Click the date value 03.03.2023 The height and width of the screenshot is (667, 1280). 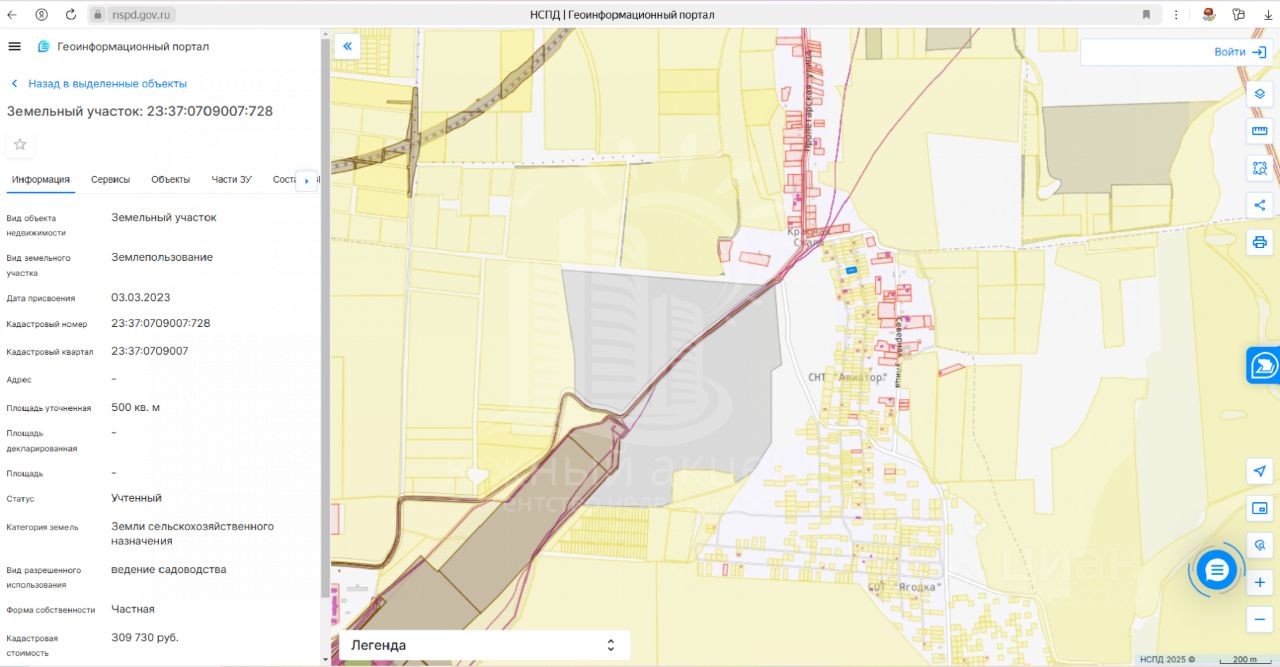141,297
